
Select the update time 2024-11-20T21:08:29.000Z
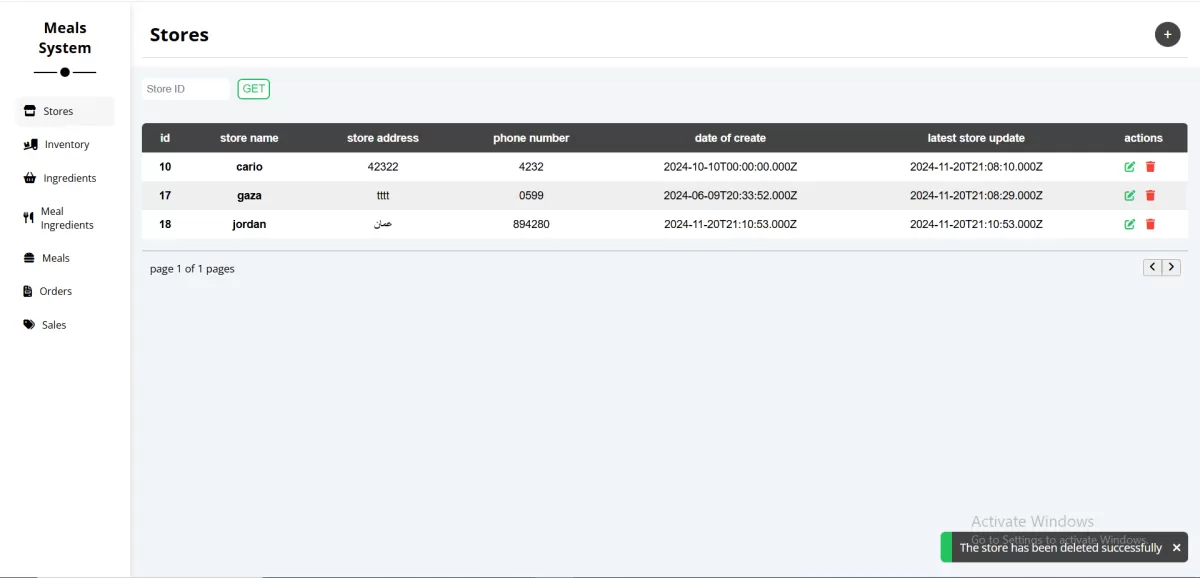(x=976, y=196)
